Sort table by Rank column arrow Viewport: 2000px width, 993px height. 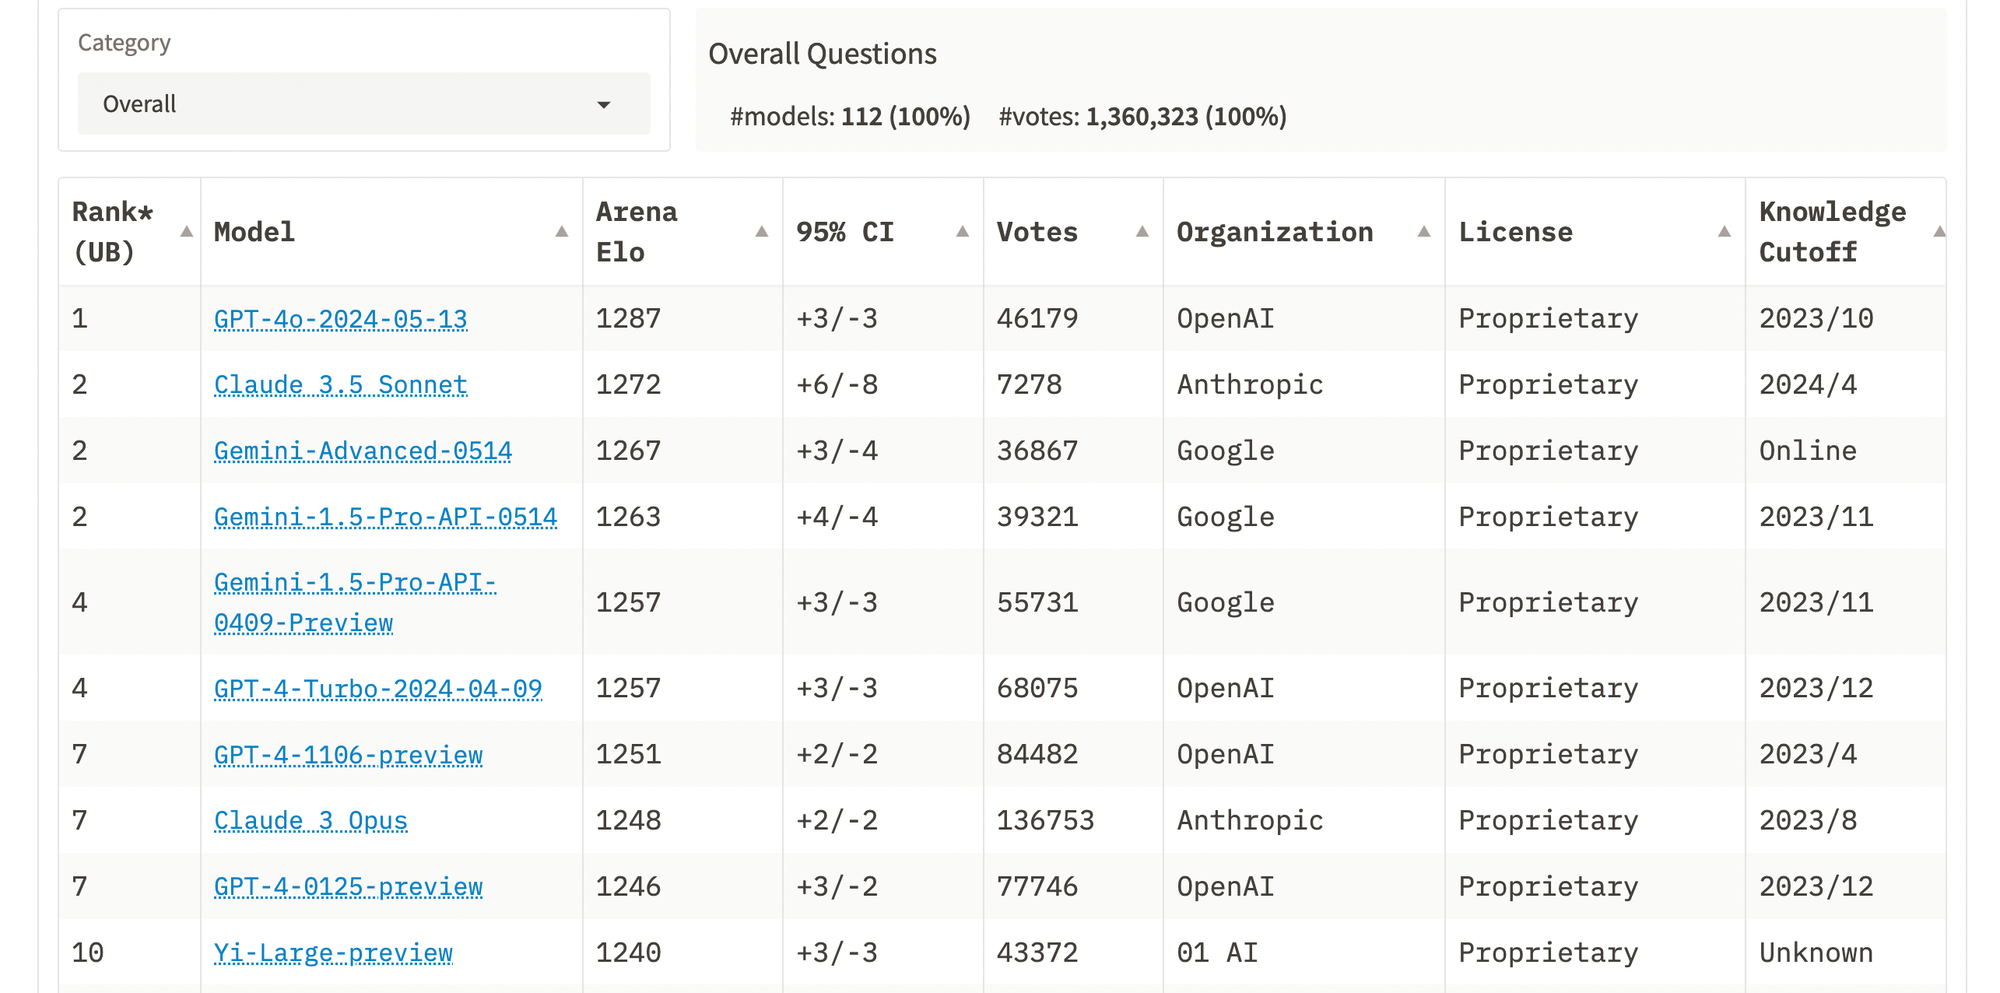point(186,232)
